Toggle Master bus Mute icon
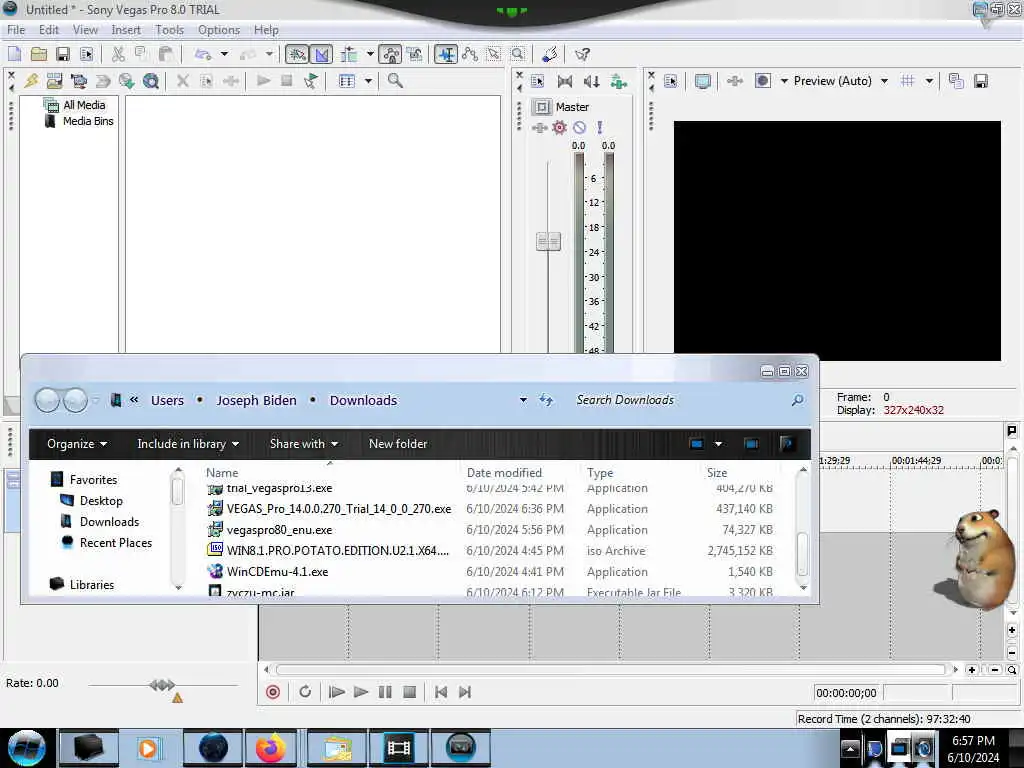The width and height of the screenshot is (1024, 768). click(579, 127)
